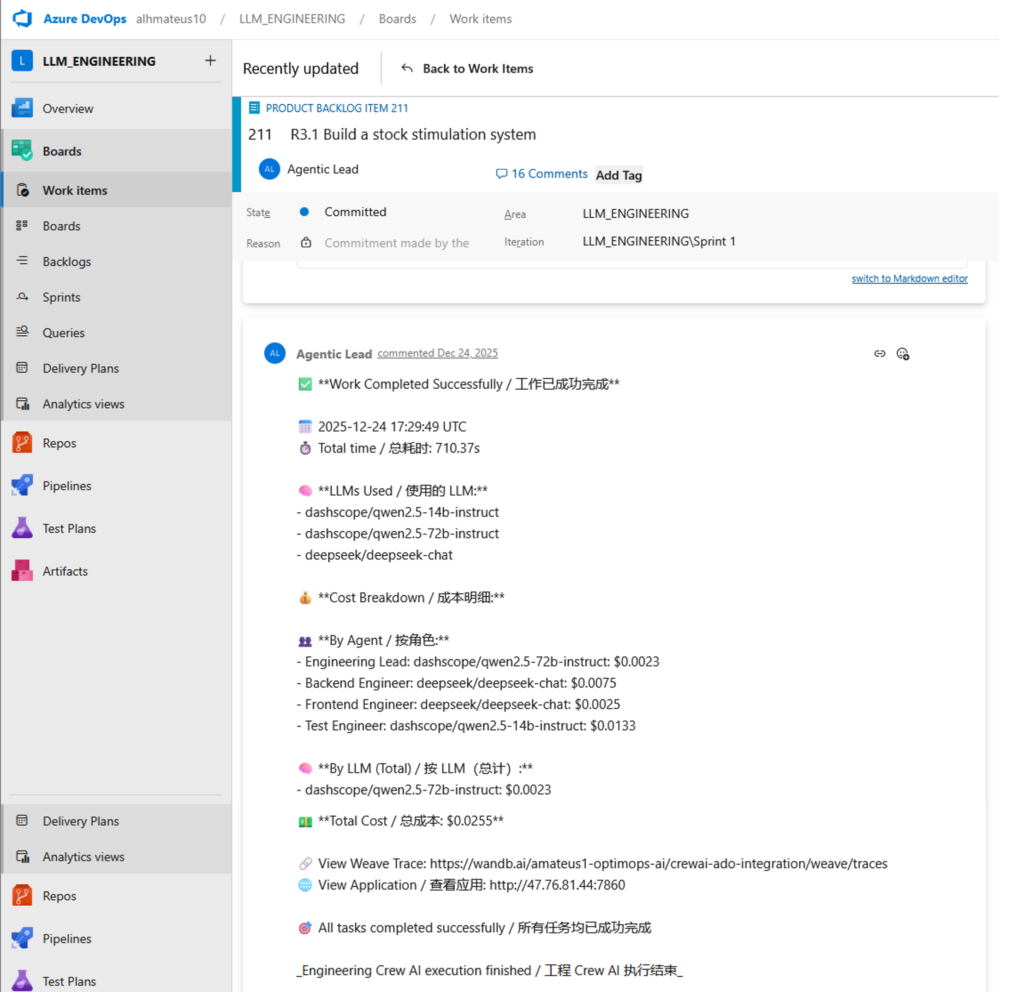Screen dimensions: 1024x992
Task: Open the upper Test Plans hub icon
Action: tap(22, 528)
